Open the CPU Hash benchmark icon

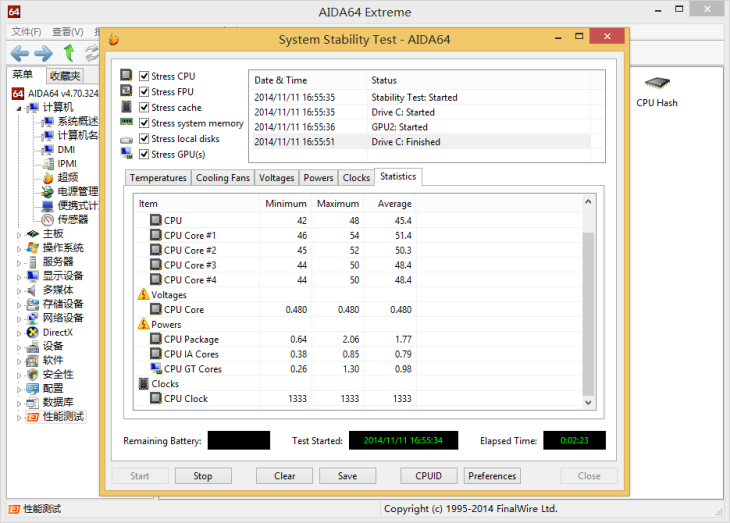click(x=657, y=84)
